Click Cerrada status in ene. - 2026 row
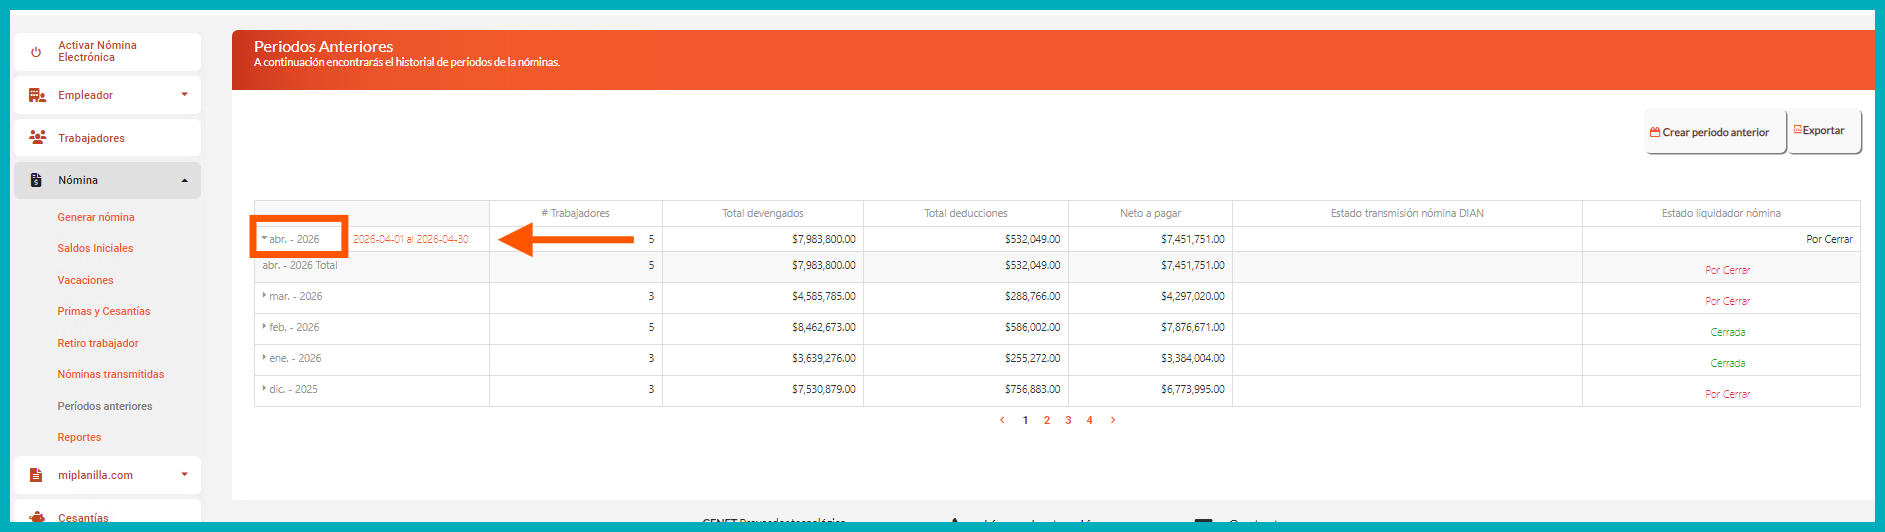Screen dimensions: 1885x532 pyautogui.click(x=1728, y=363)
